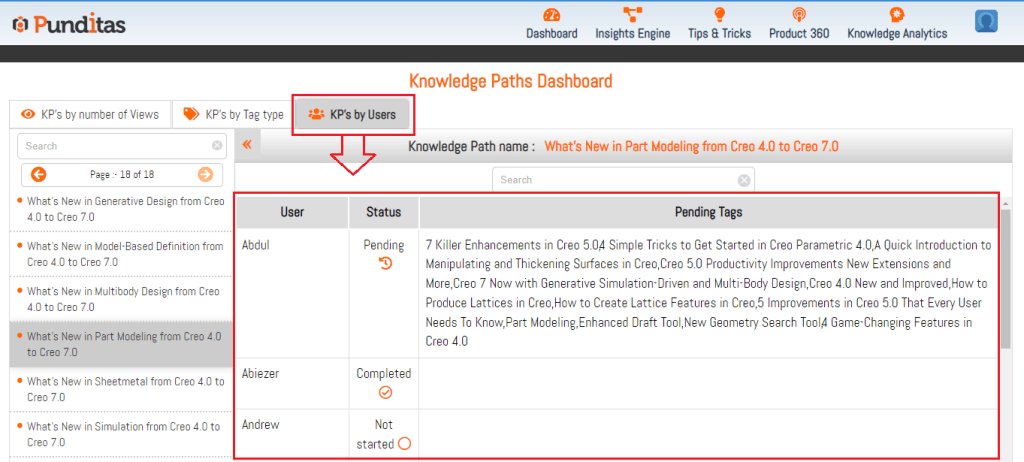Go to previous page with left arrow
Screen dimensions: 1024x462
39,175
